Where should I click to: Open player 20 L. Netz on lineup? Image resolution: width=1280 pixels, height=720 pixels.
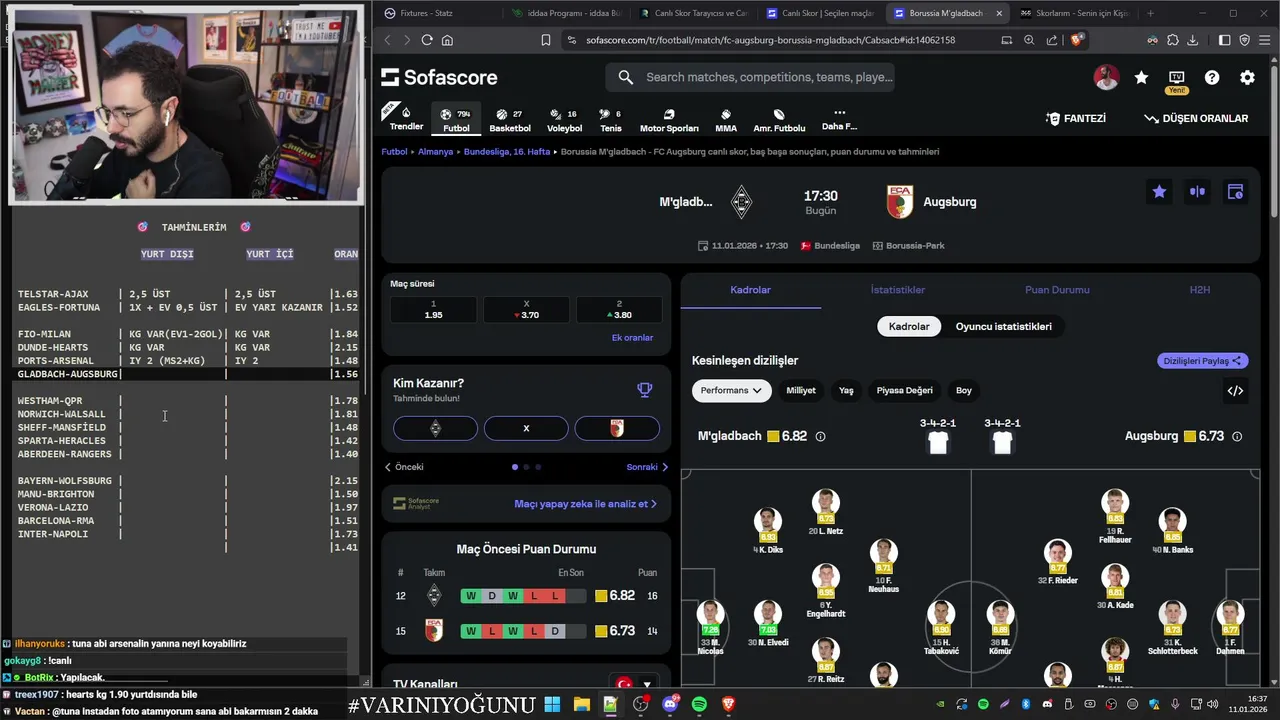click(x=825, y=513)
